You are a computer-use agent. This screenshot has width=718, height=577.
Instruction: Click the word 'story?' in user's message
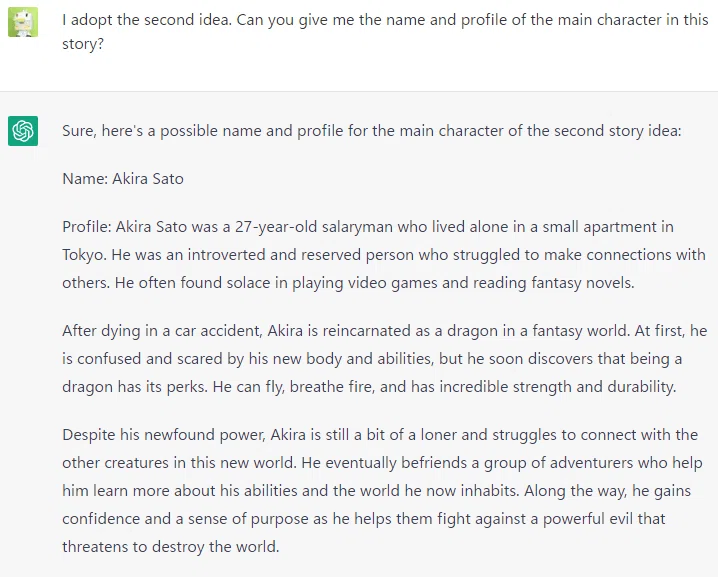pyautogui.click(x=83, y=44)
